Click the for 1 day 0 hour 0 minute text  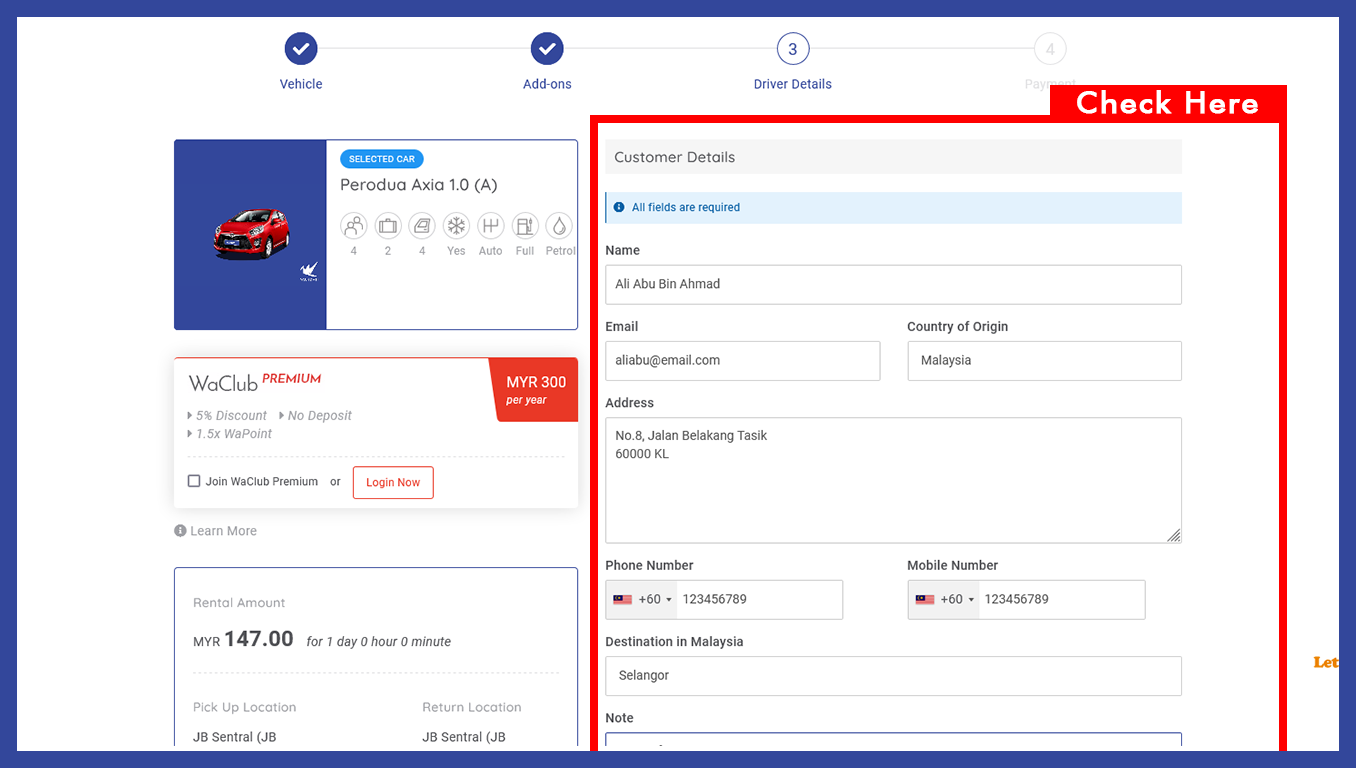[x=379, y=642]
